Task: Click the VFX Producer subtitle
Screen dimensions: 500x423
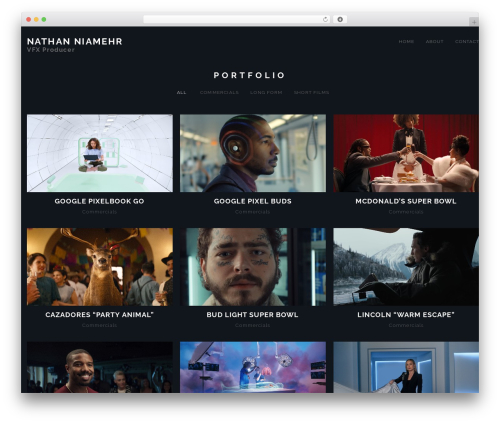Action: coord(51,50)
